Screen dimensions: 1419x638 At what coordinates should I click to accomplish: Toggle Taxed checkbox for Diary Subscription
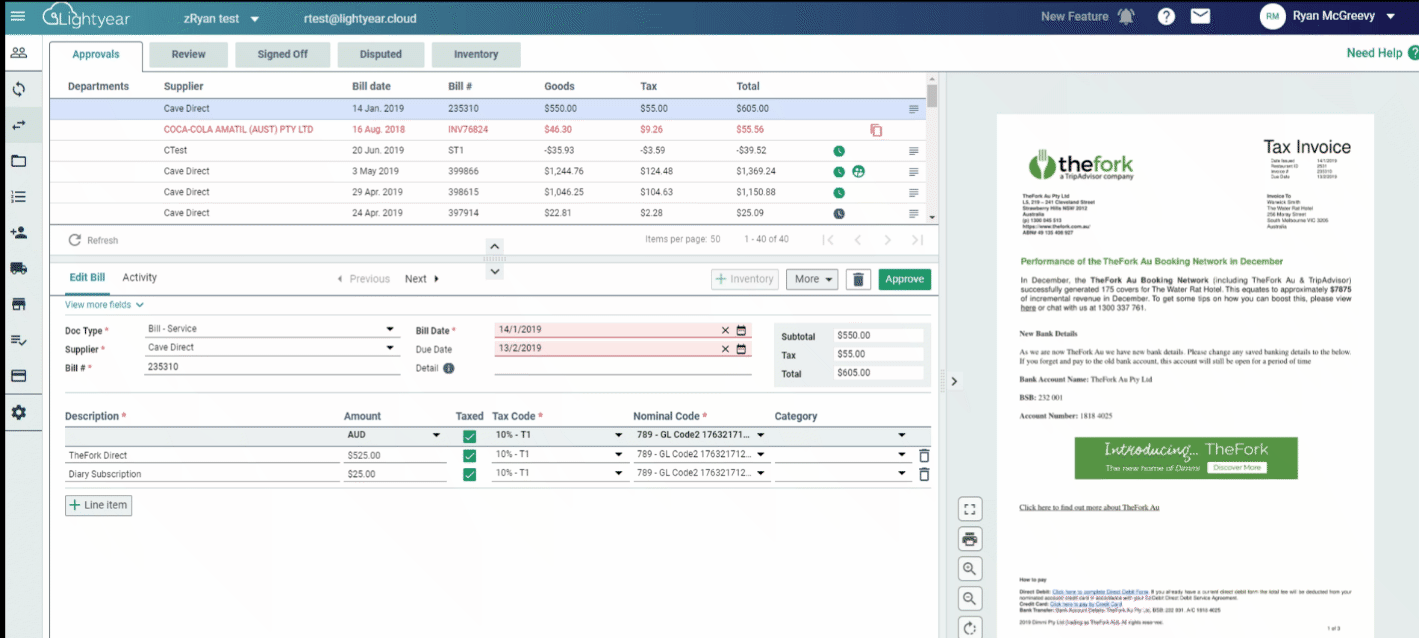coord(469,474)
